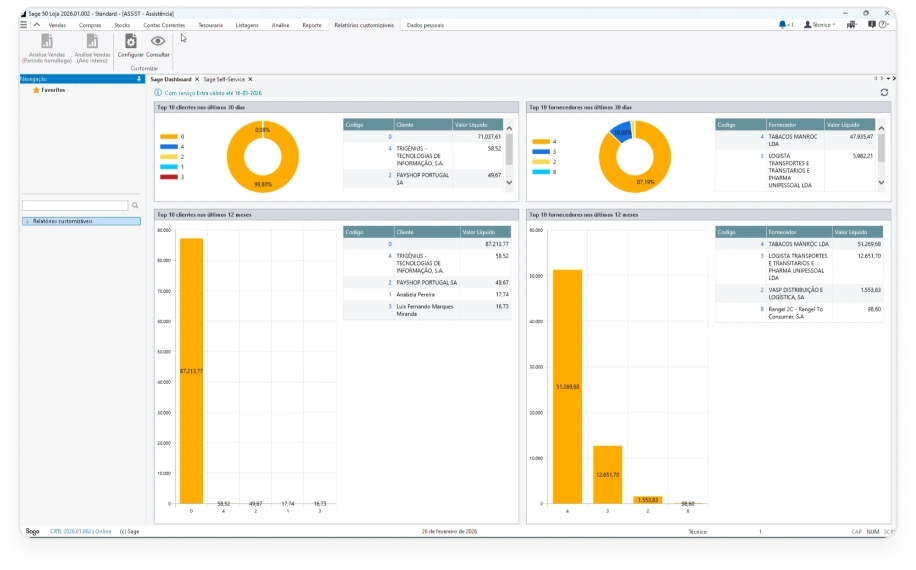Switch to the Sage Self-Service tab
The image size is (916, 570).
click(224, 79)
